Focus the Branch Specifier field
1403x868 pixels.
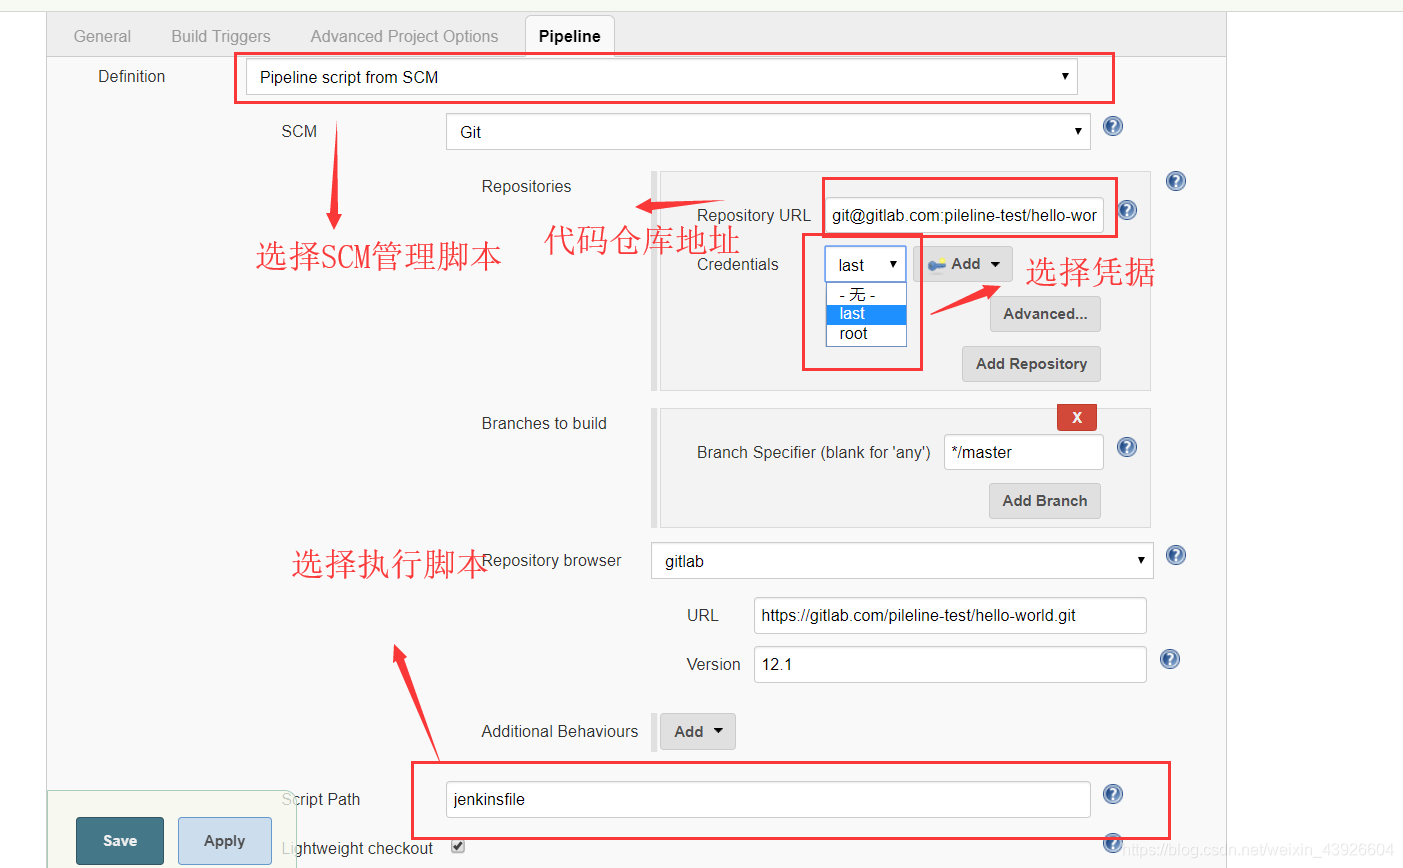[x=1024, y=452]
